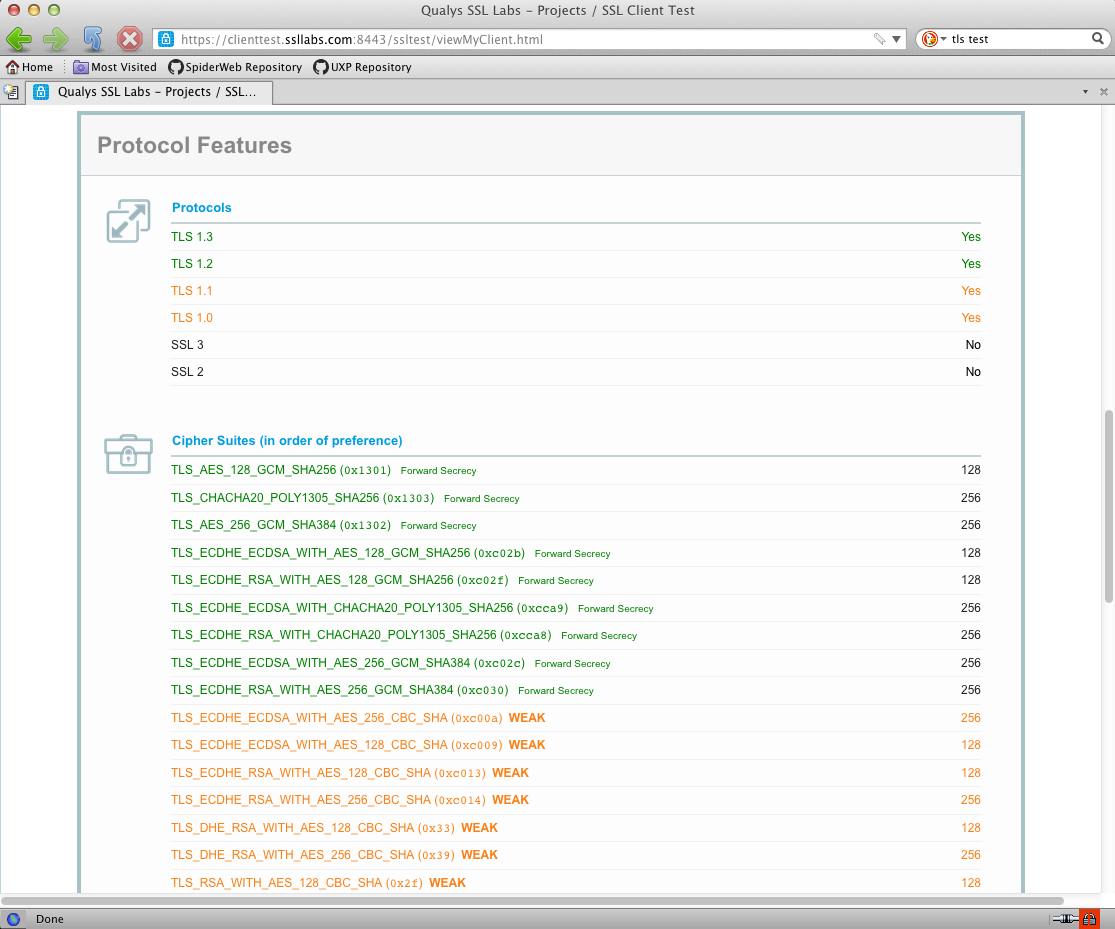Click TLS_ECDHE_ECDSA_WITH_AES_256_GCM_SHA384 row

575,663
